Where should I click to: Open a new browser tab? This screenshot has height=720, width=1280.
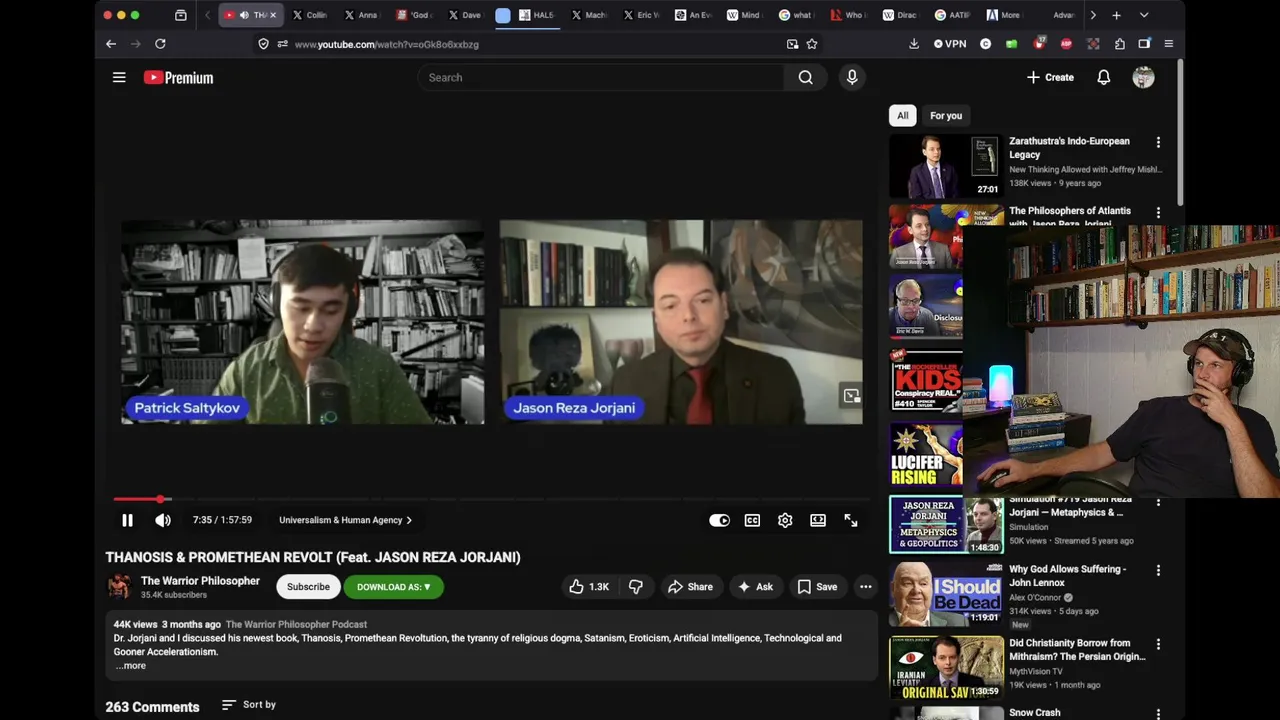point(1116,15)
